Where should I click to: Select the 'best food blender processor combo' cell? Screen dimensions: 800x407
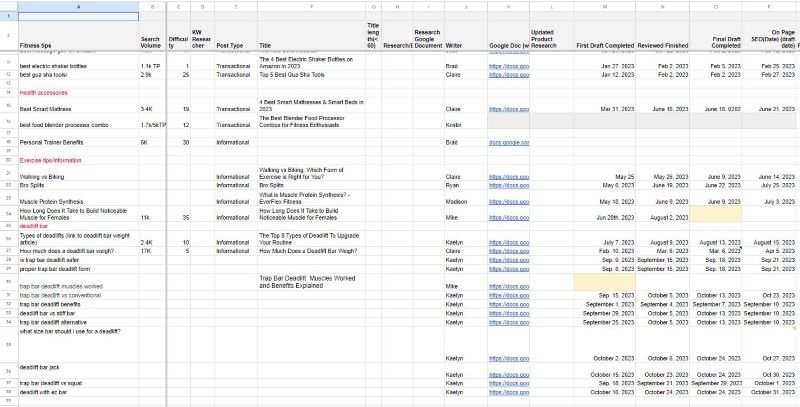[x=79, y=121]
